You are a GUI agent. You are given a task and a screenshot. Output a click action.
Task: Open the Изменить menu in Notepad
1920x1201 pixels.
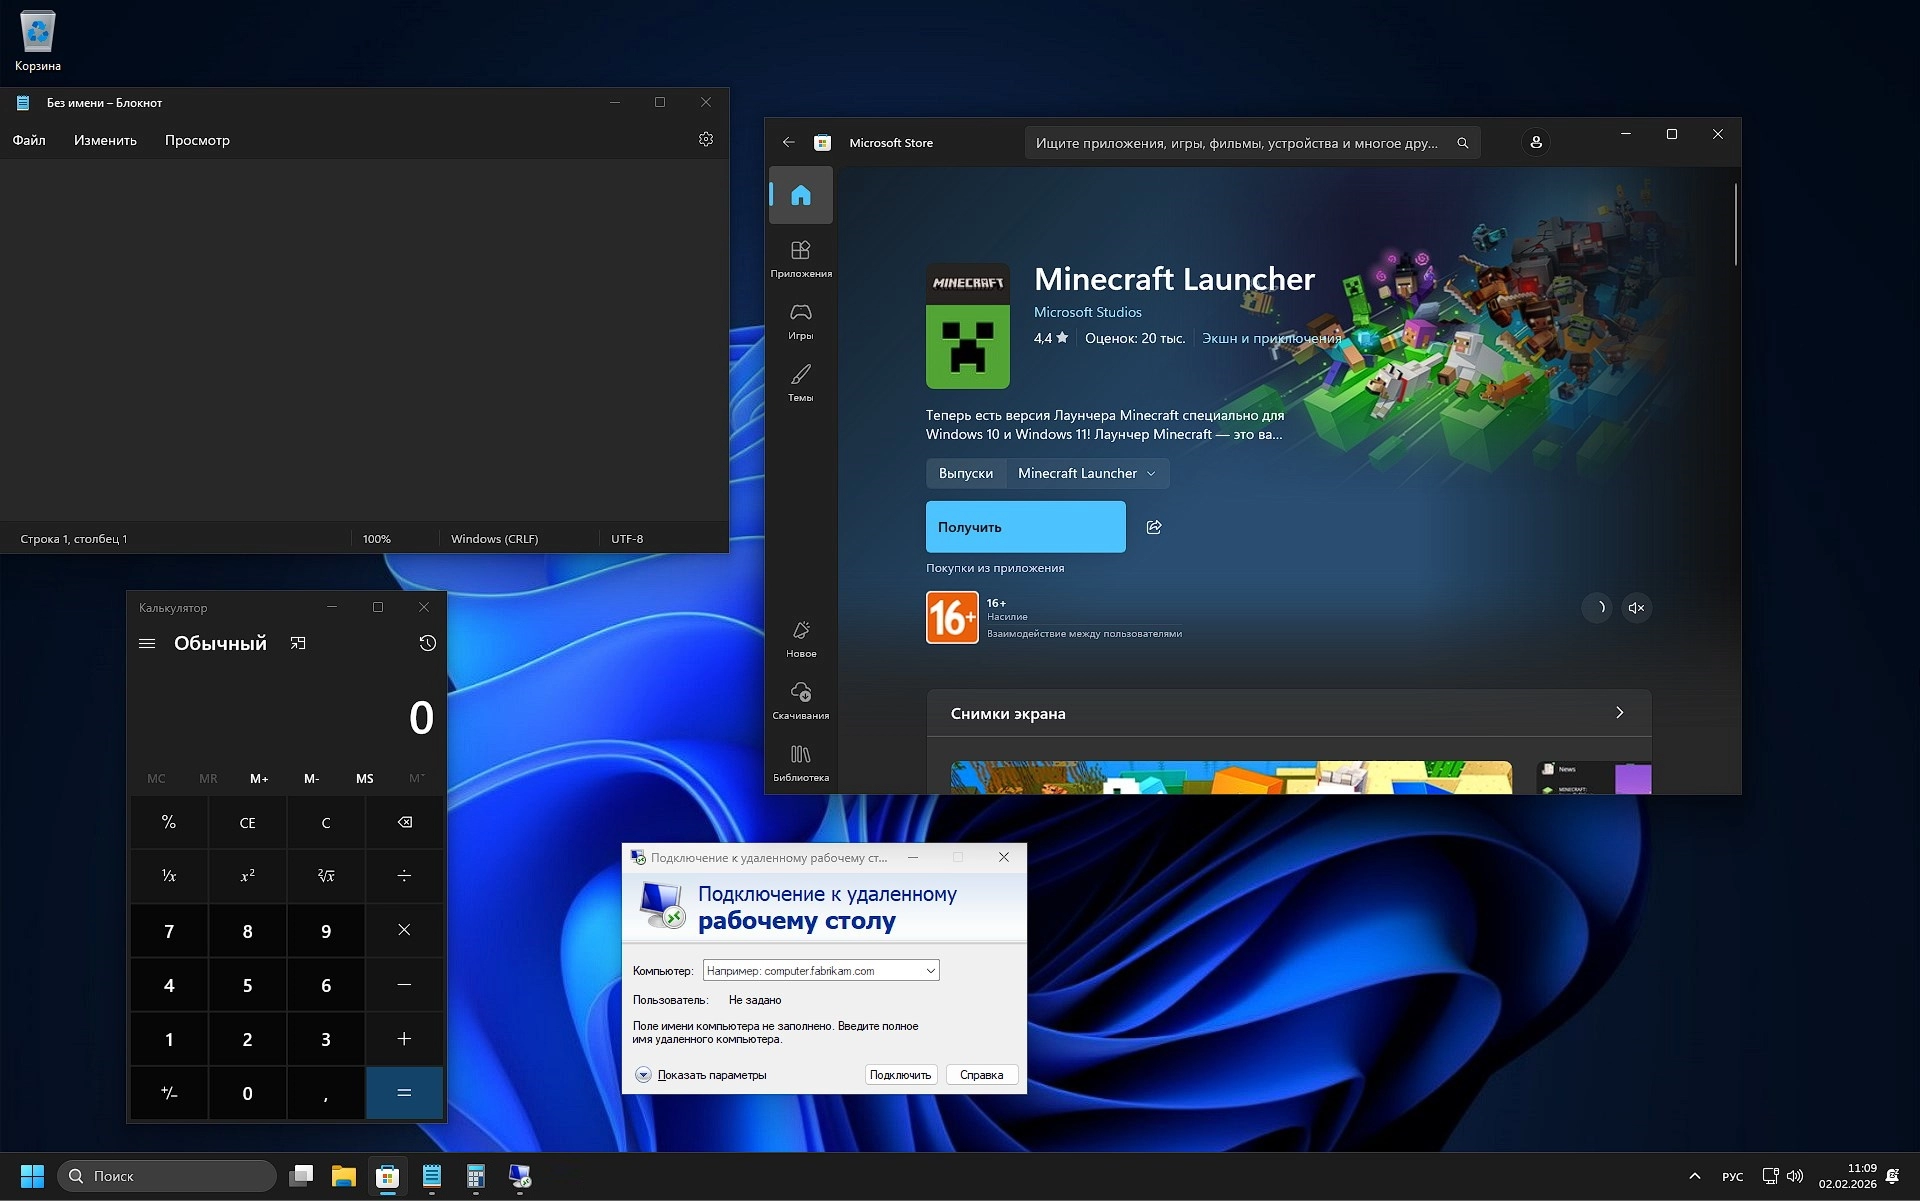click(x=104, y=140)
